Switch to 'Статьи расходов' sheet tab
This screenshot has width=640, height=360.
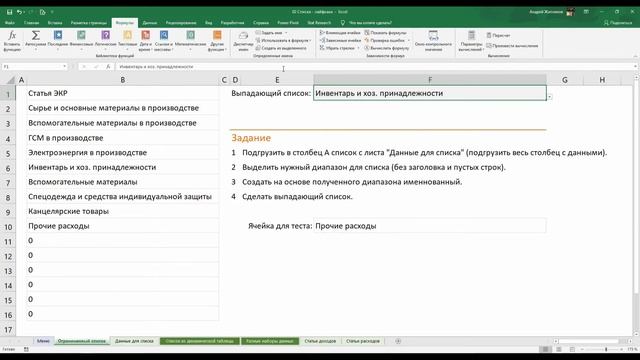362,341
